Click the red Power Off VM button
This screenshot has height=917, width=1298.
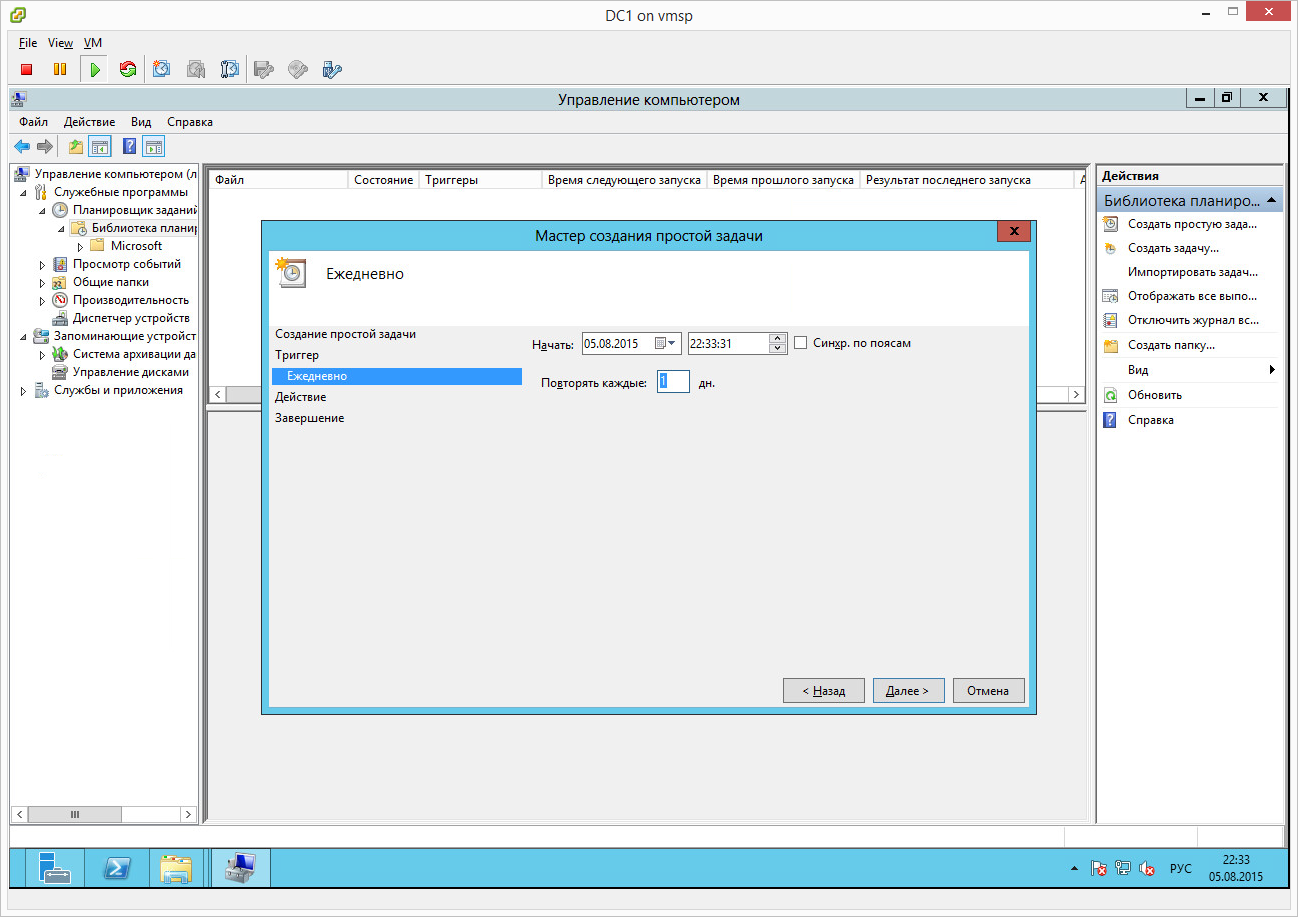click(x=27, y=69)
